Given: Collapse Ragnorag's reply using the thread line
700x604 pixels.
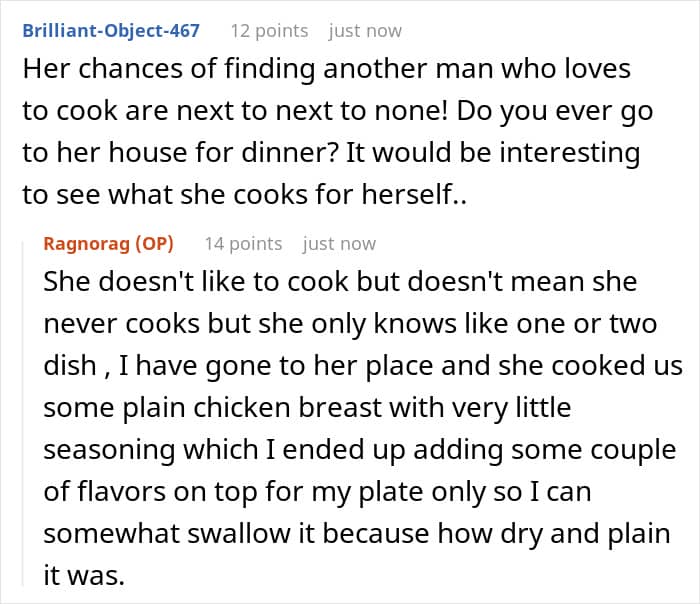Looking at the screenshot, I should pyautogui.click(x=23, y=413).
